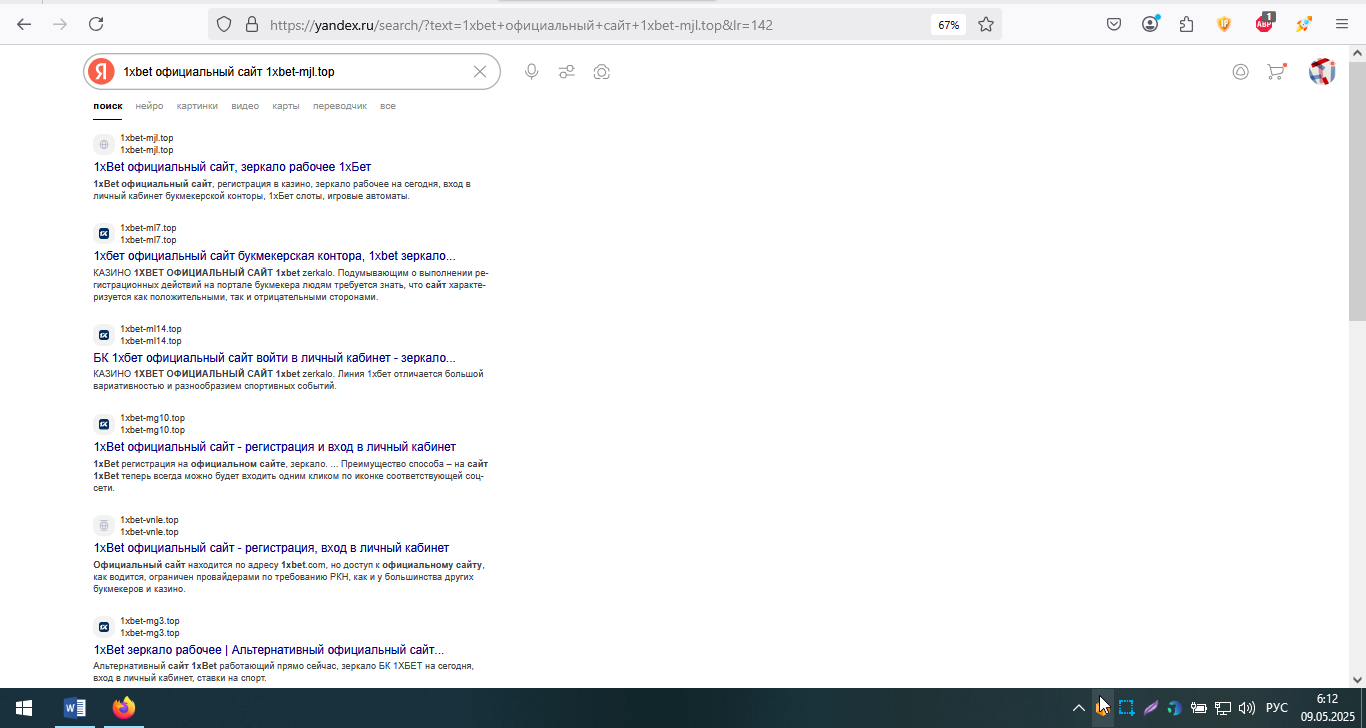1366x728 pixels.
Task: Open result '1хбет официальный сайт букмекерская контора'
Action: click(x=275, y=256)
